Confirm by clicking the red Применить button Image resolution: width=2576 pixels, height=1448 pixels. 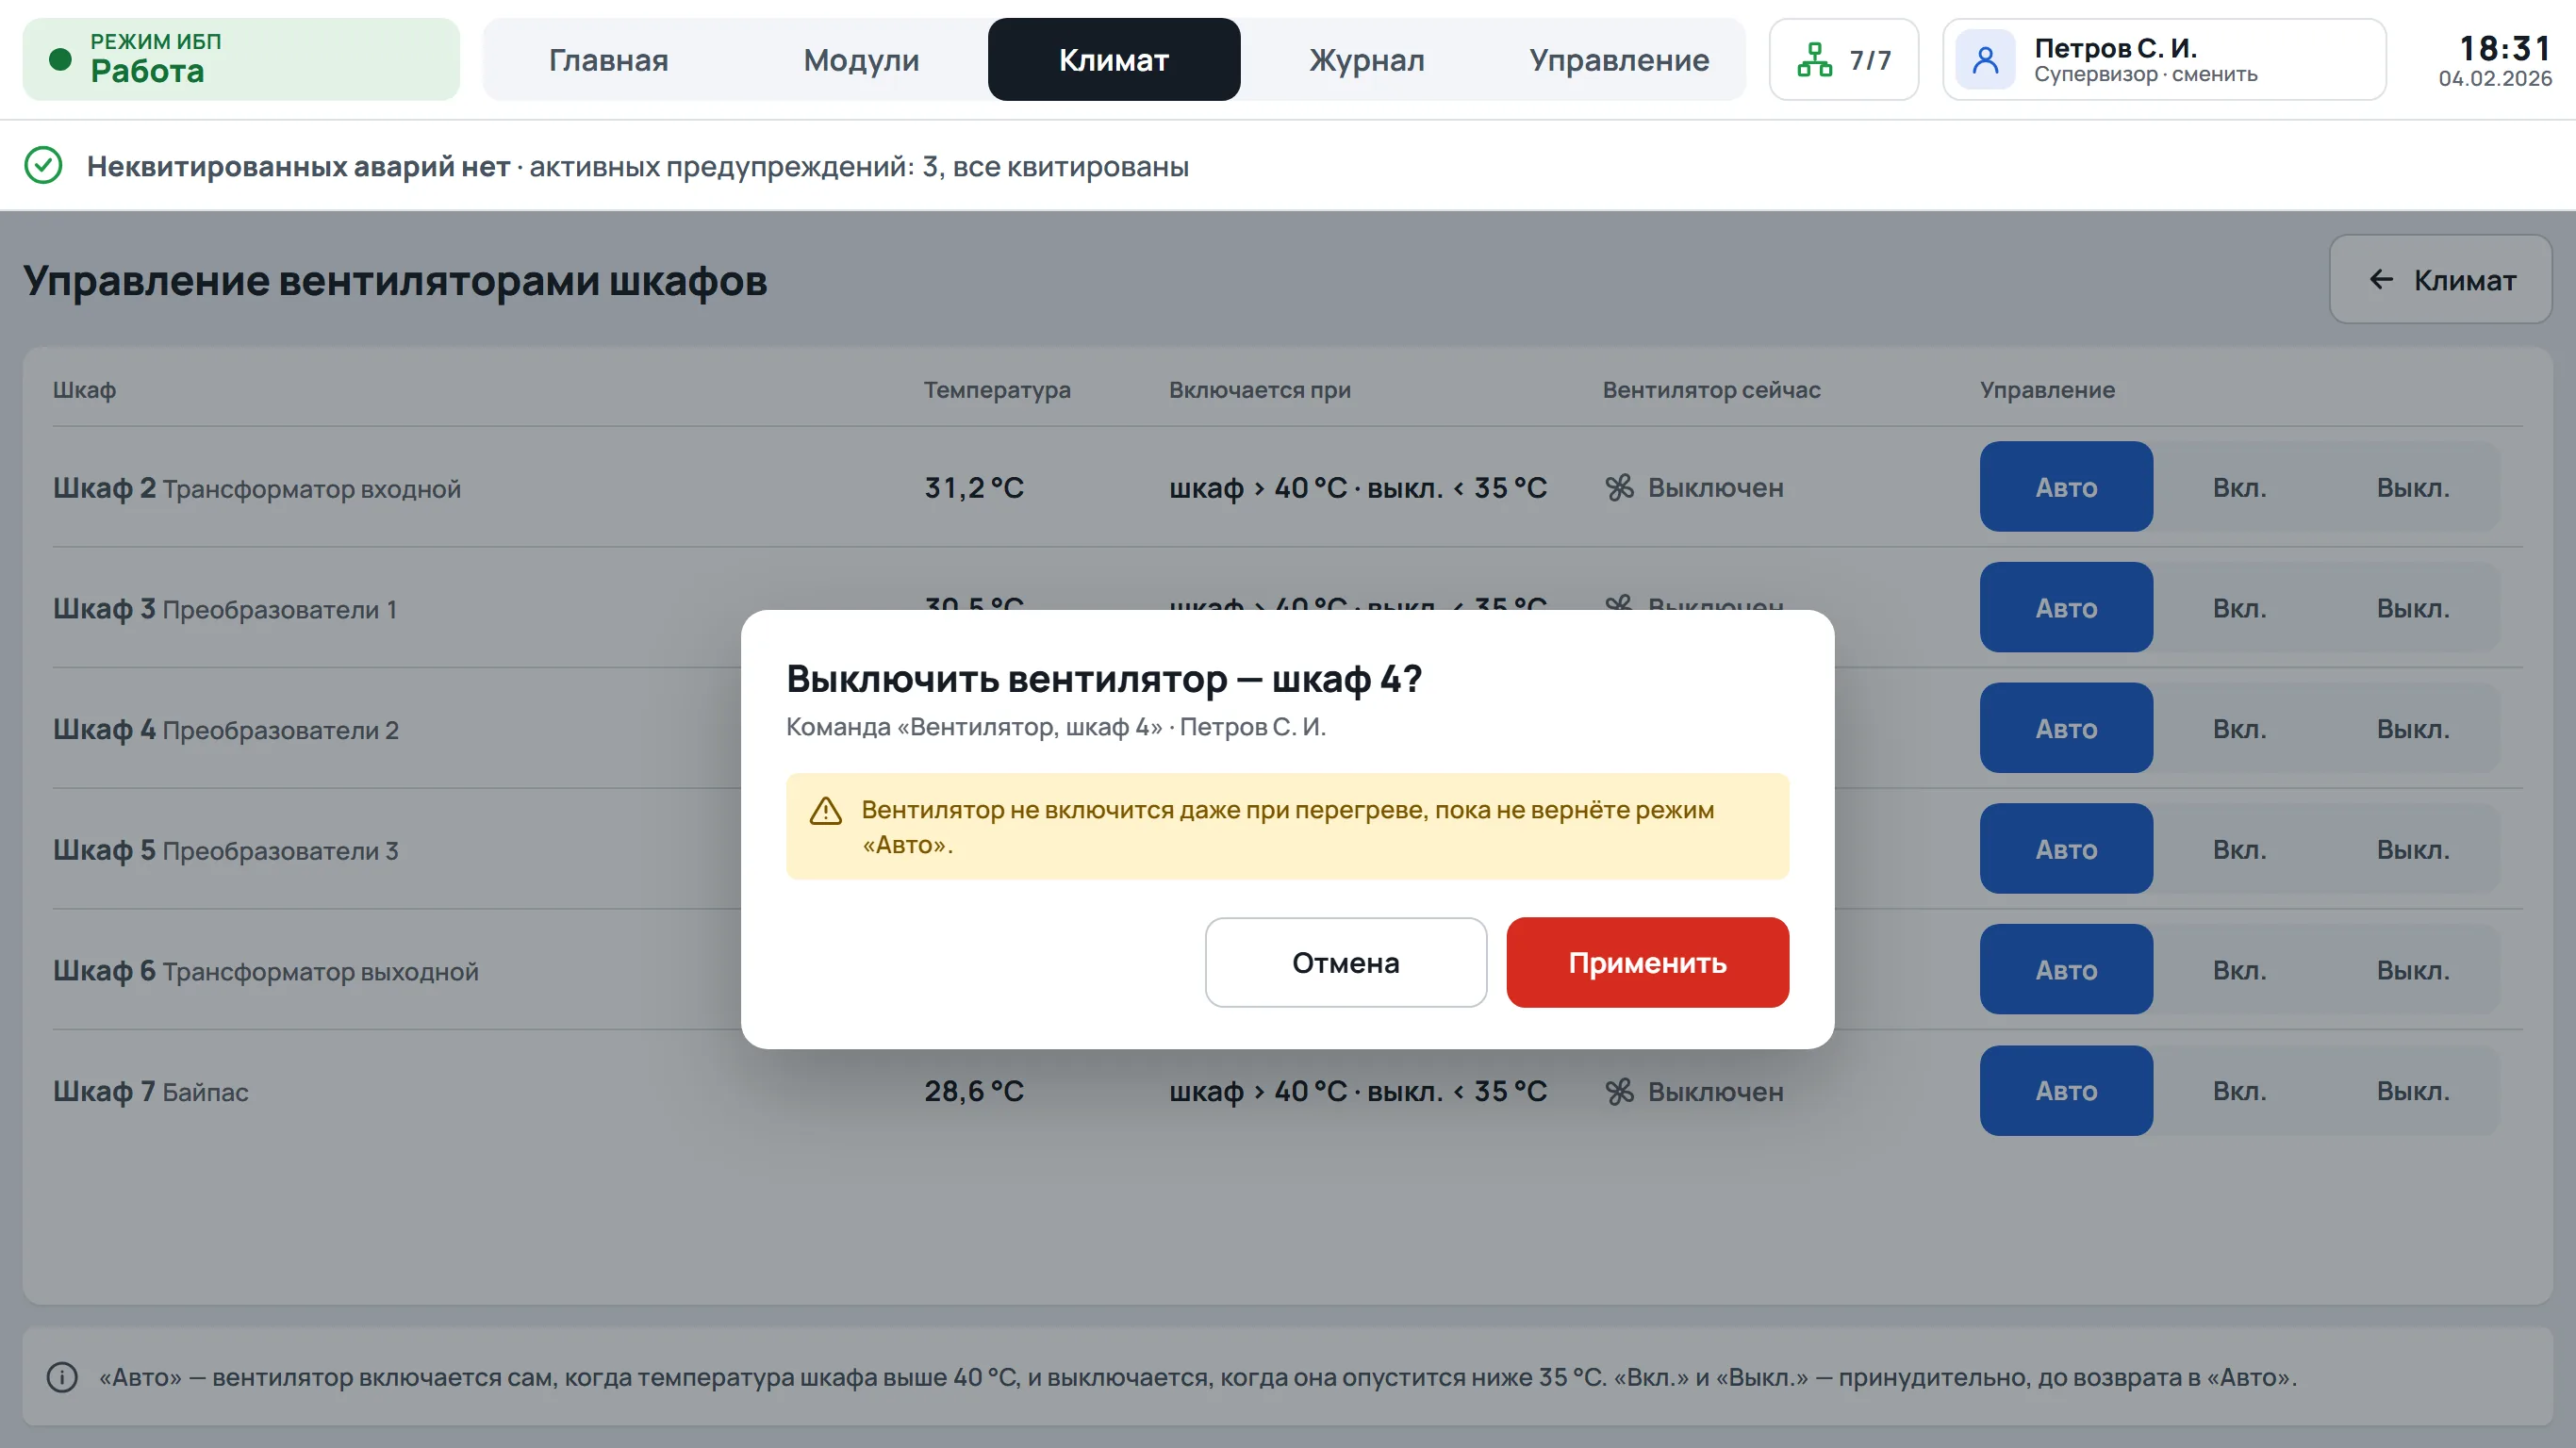(1647, 962)
